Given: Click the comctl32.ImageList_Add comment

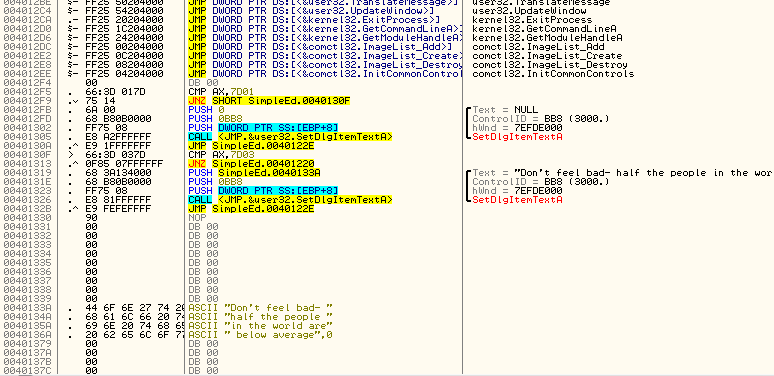Looking at the screenshot, I should point(538,47).
